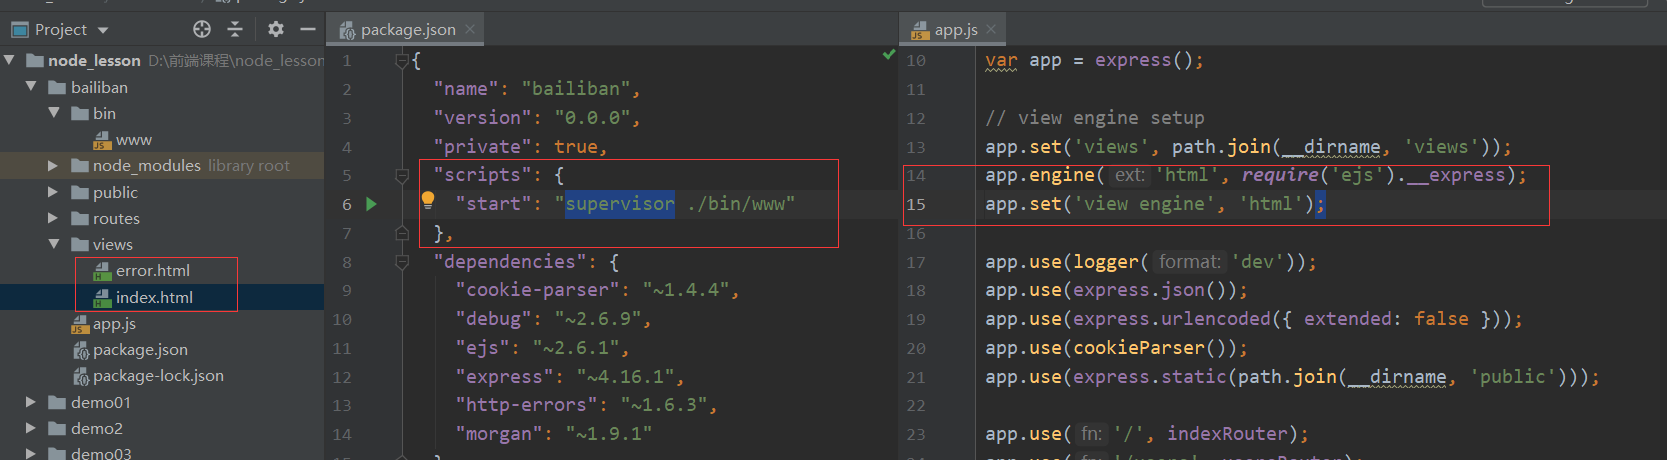Click the Collapse All icon in Project panel
Image resolution: width=1667 pixels, height=460 pixels.
tap(235, 29)
